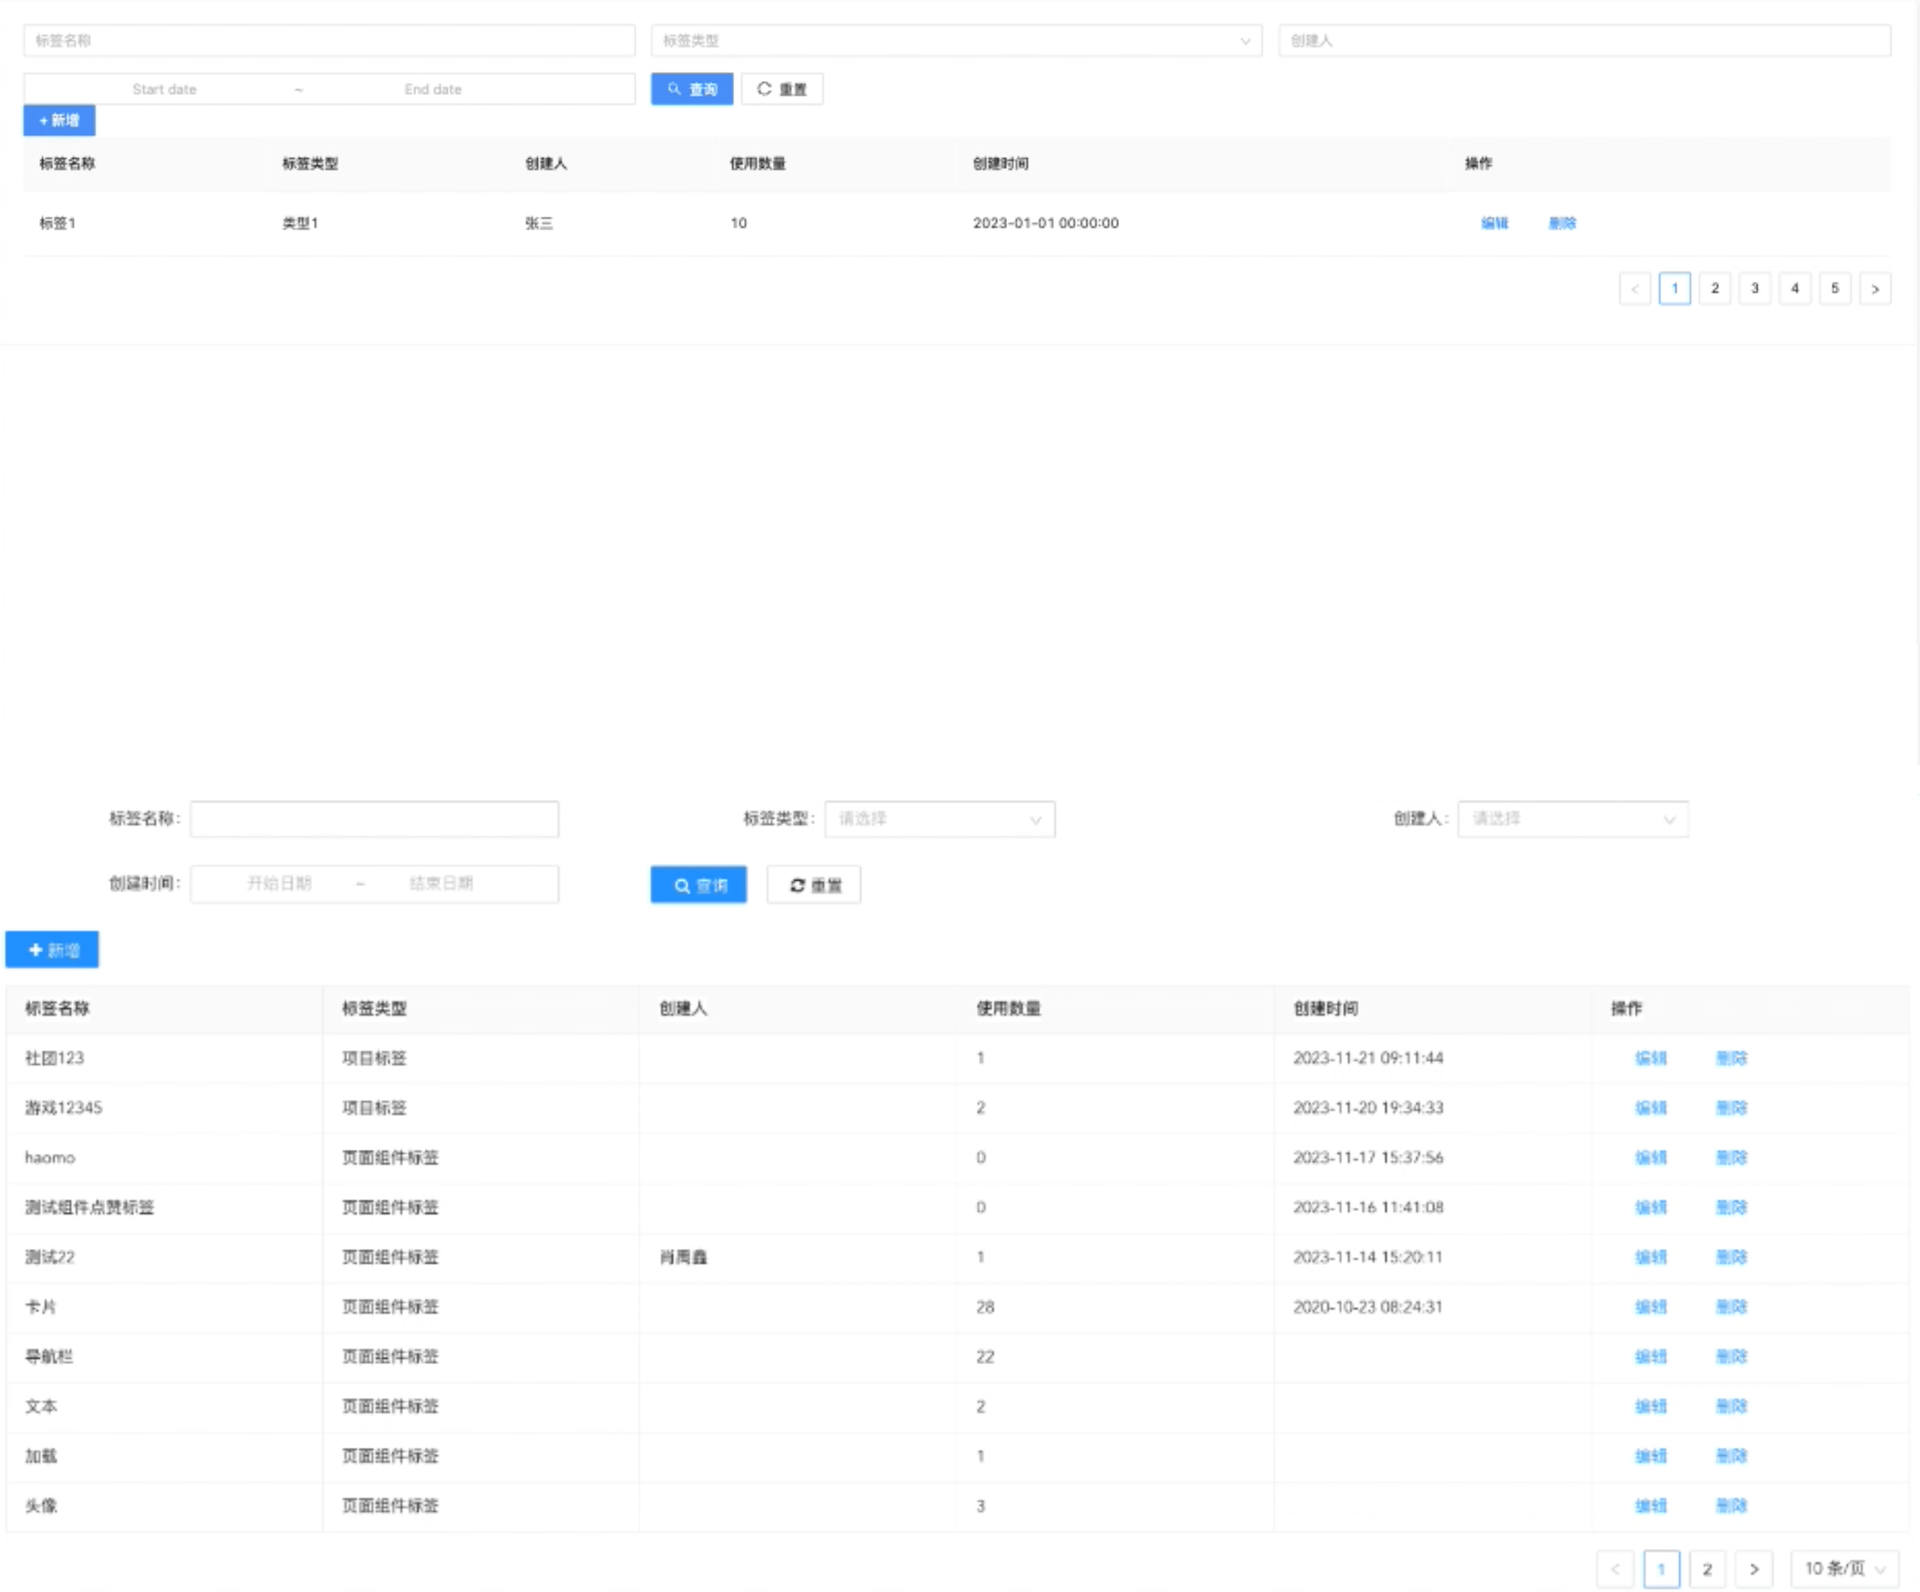Viewport: 1920px width, 1592px height.
Task: Click 删除 for the 社团123 row
Action: [1731, 1058]
